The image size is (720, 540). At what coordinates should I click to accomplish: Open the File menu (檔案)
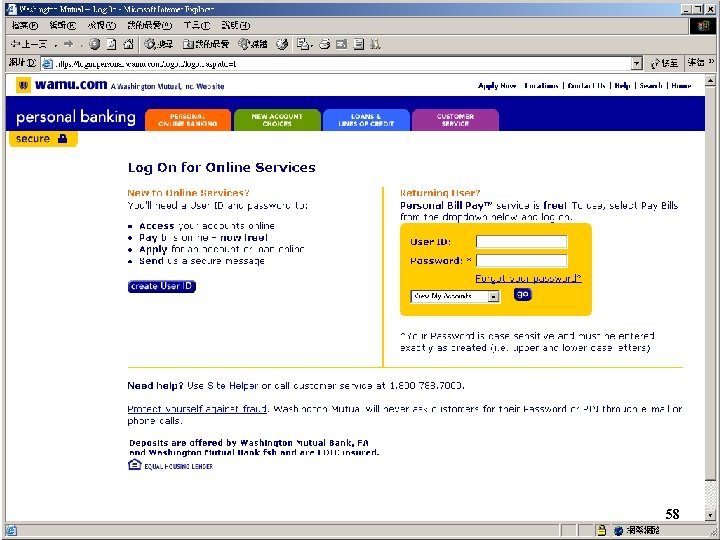point(25,25)
